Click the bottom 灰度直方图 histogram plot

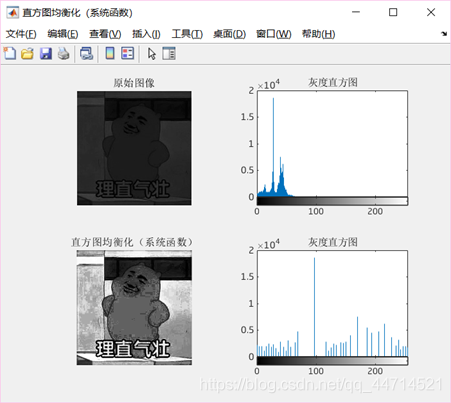332,303
